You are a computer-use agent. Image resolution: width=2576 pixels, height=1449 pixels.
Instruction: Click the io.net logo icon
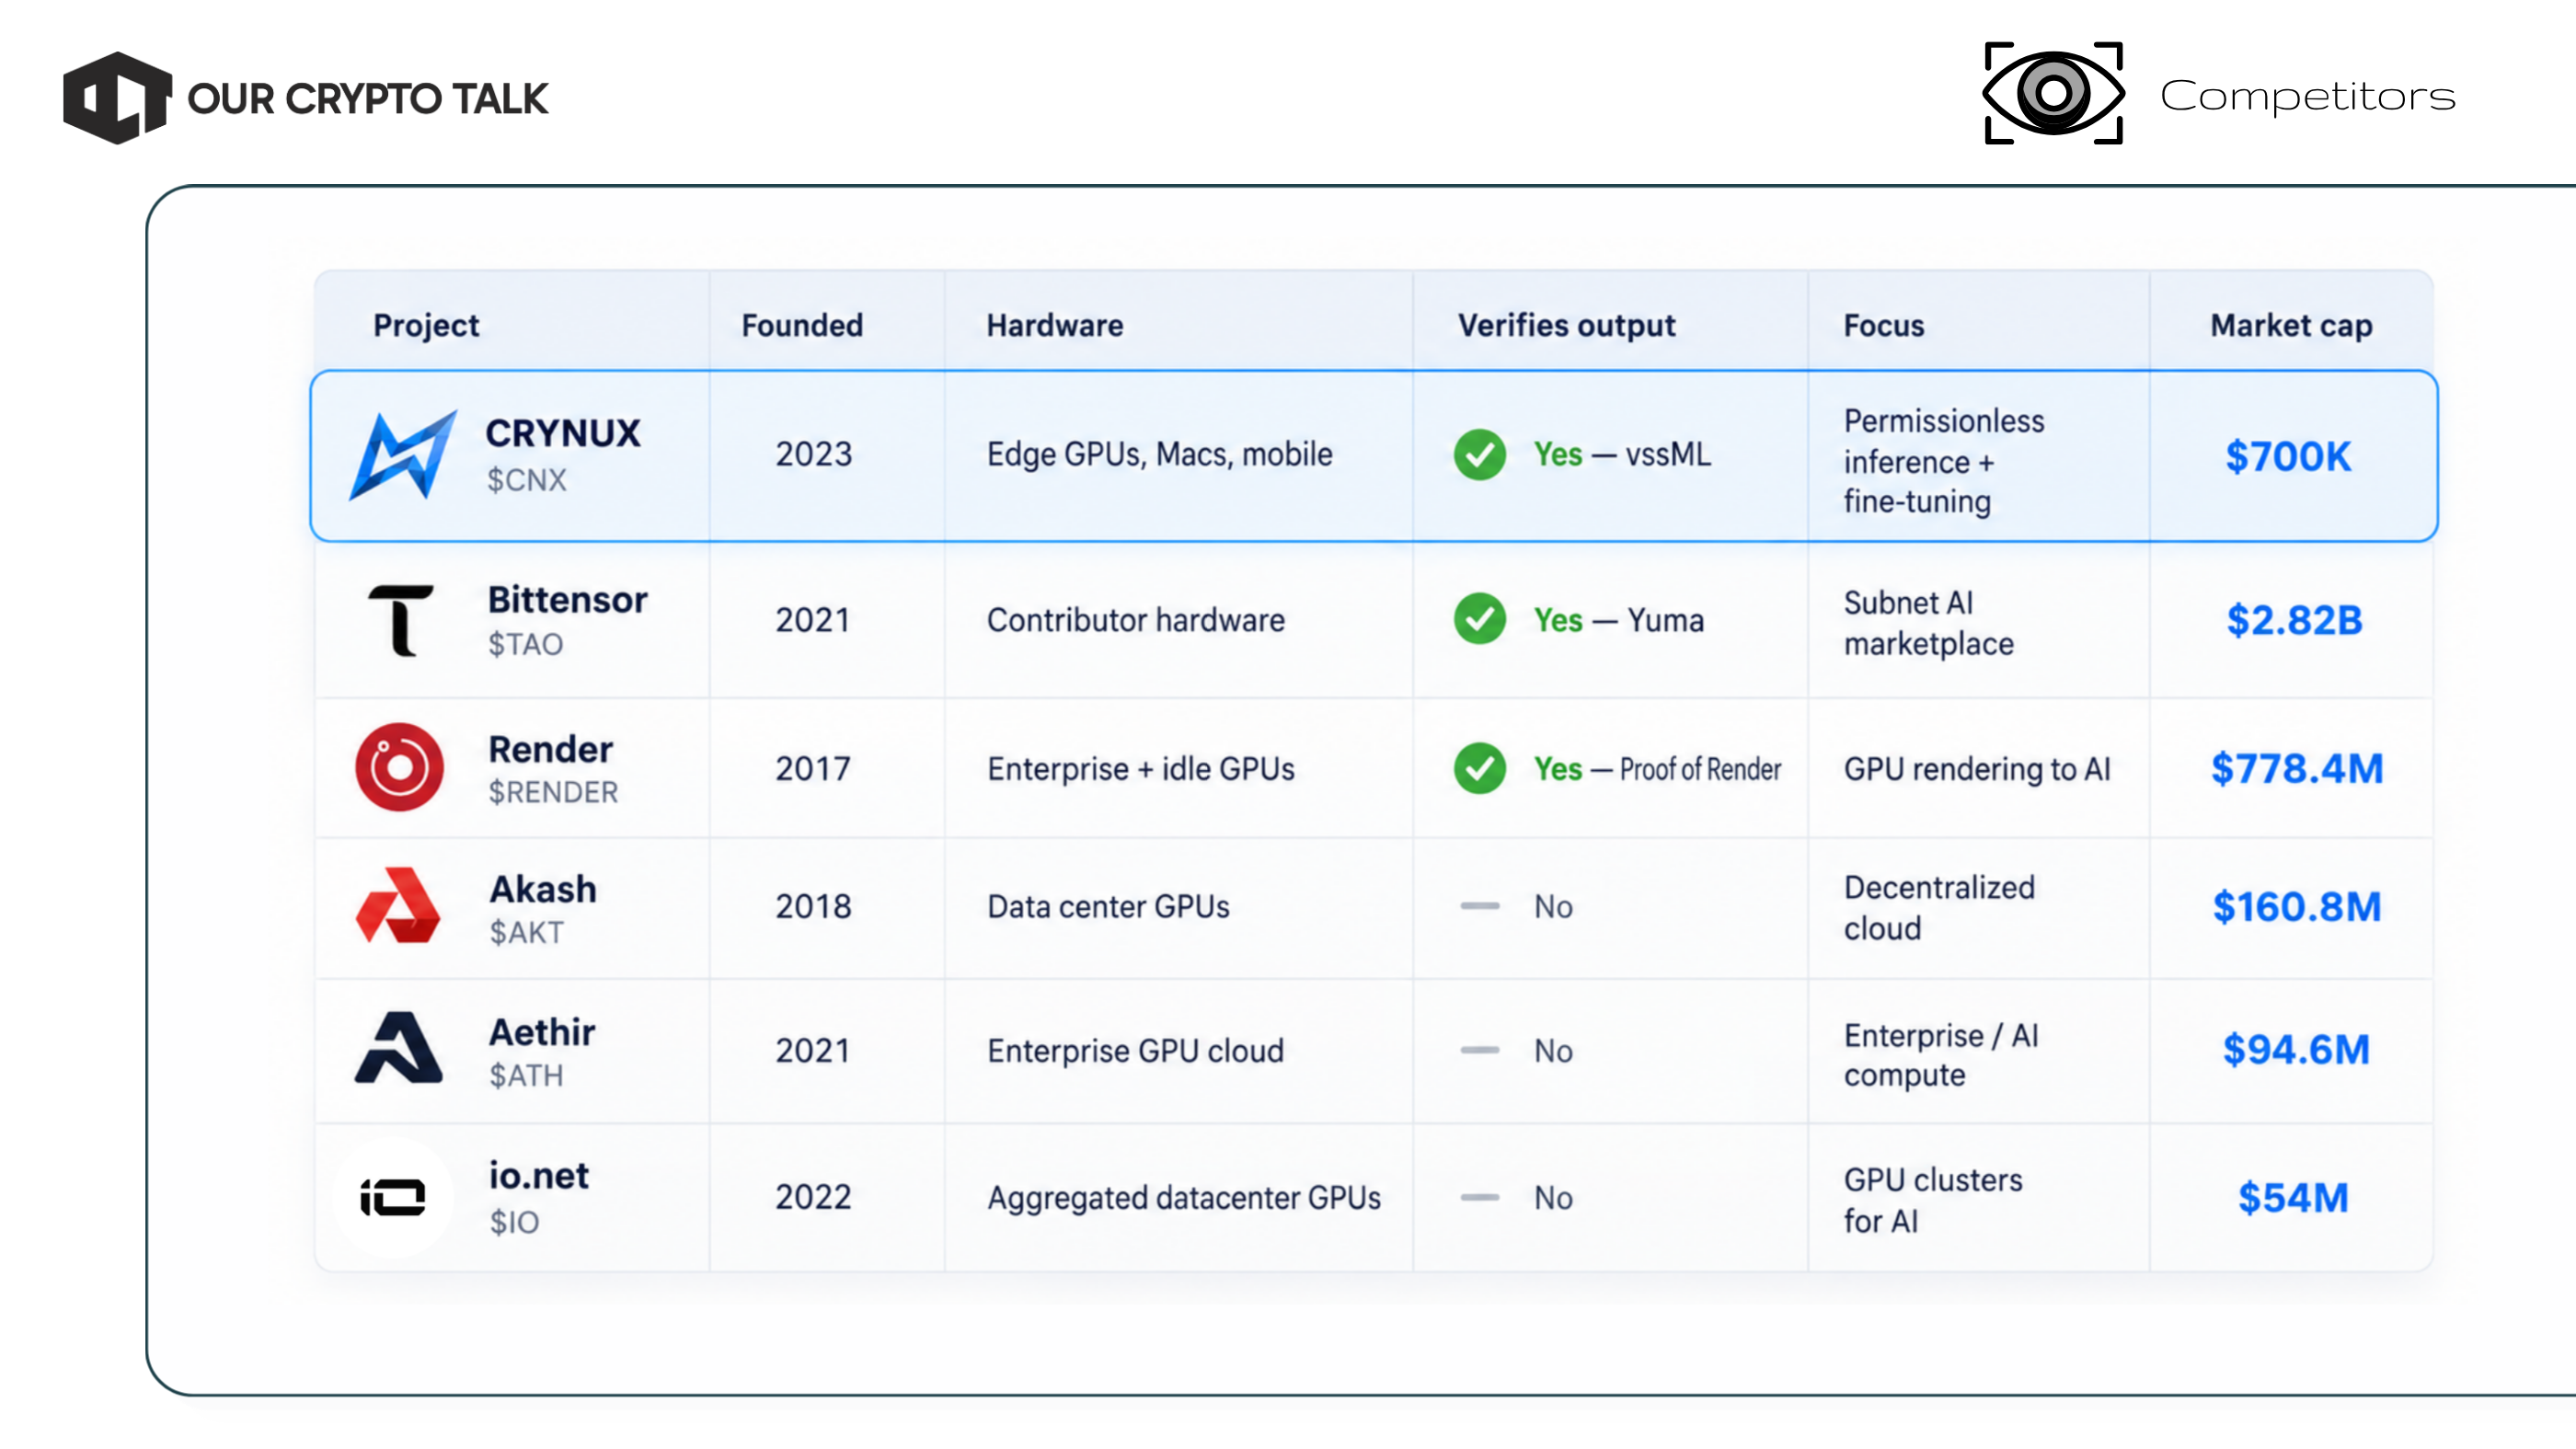click(393, 1197)
